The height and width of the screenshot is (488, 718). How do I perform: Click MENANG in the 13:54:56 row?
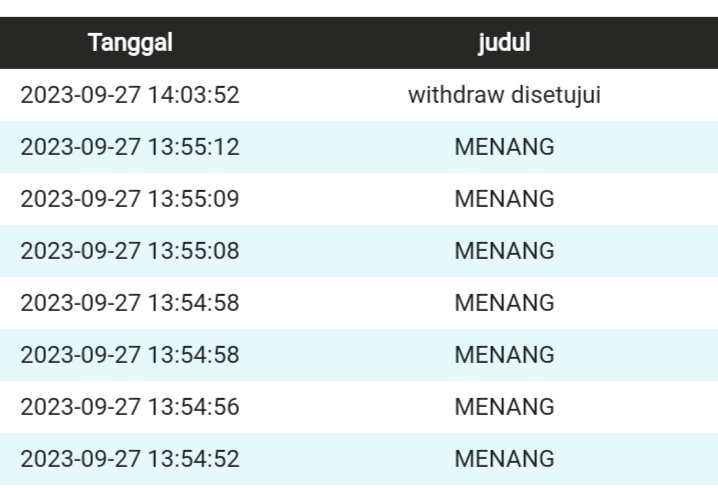[504, 407]
